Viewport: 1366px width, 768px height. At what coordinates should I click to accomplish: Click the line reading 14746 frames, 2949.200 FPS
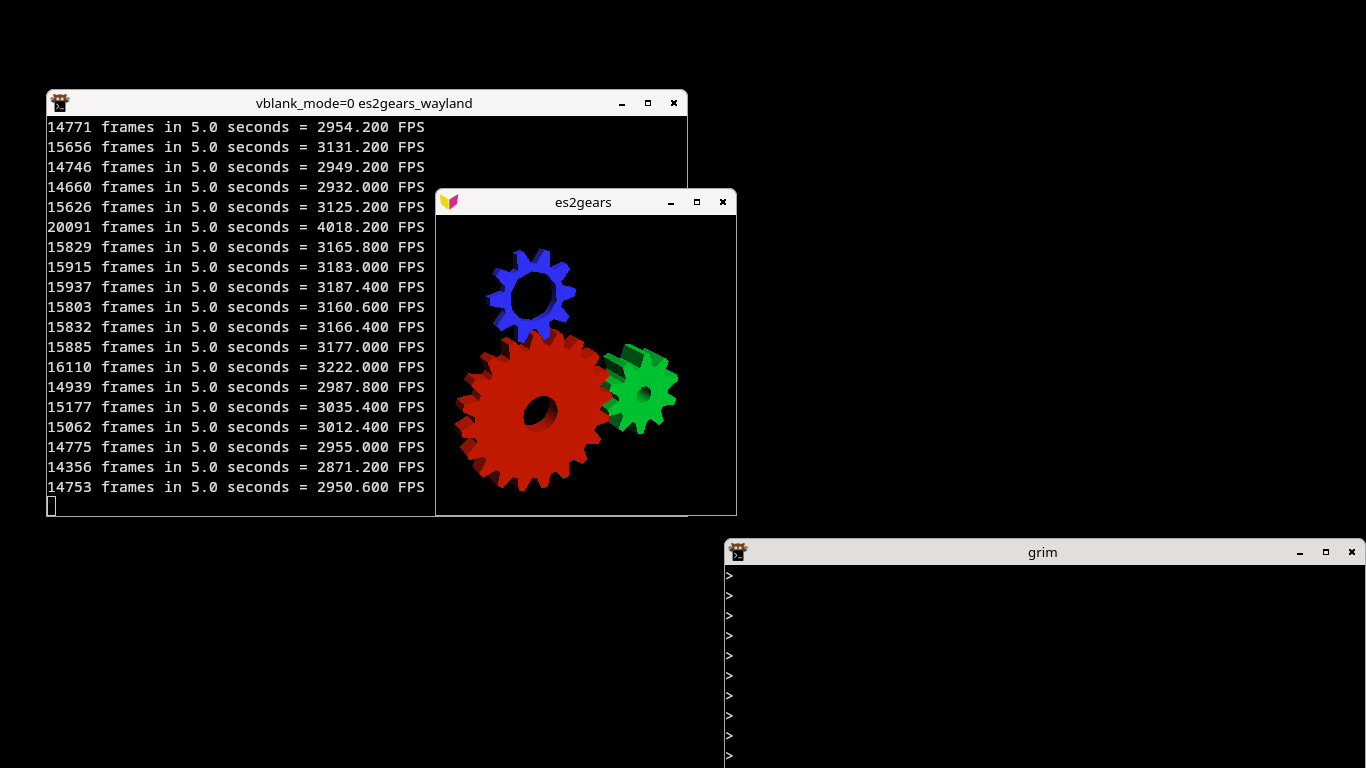[x=236, y=167]
